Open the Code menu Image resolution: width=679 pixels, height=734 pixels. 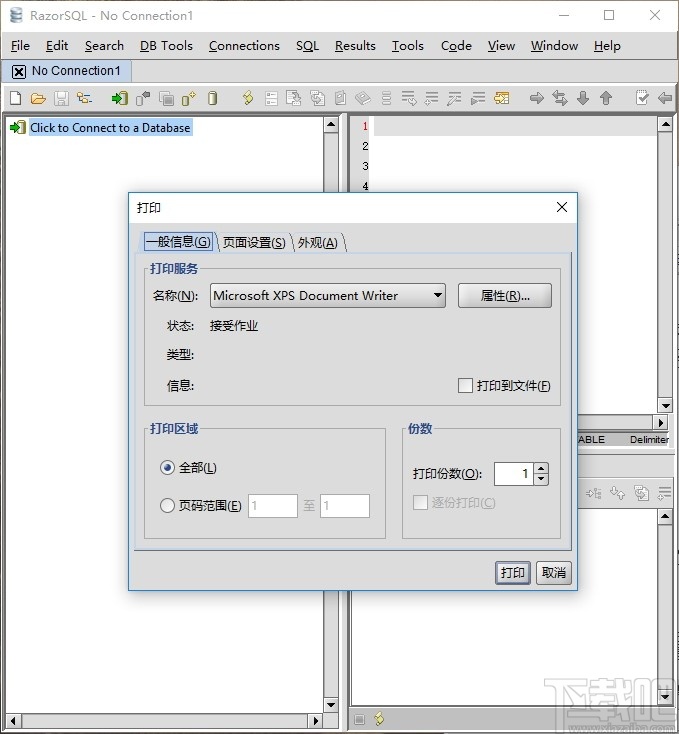pyautogui.click(x=456, y=46)
